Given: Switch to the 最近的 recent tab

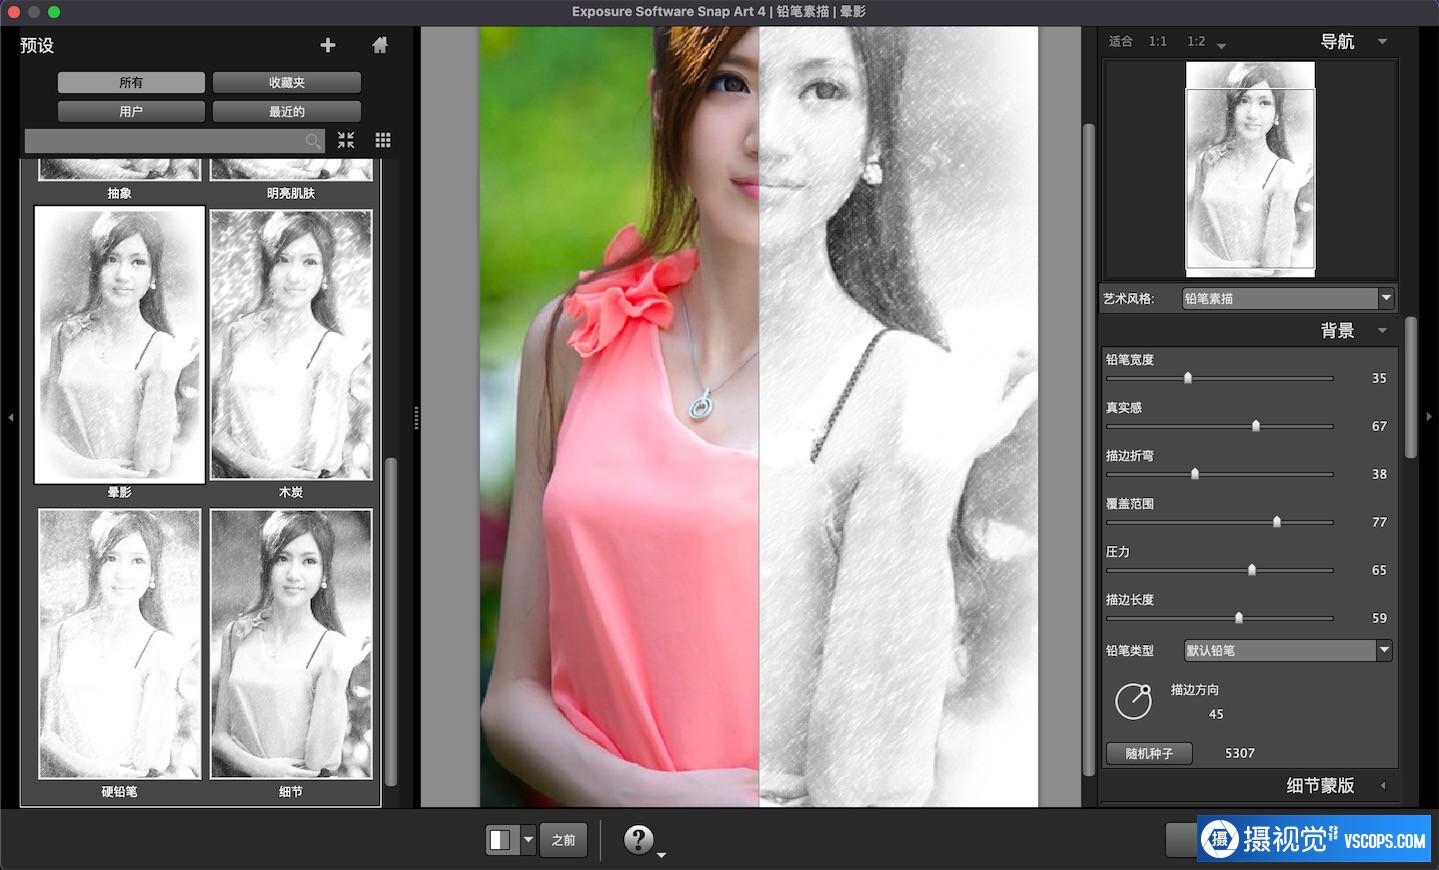Looking at the screenshot, I should tap(286, 111).
